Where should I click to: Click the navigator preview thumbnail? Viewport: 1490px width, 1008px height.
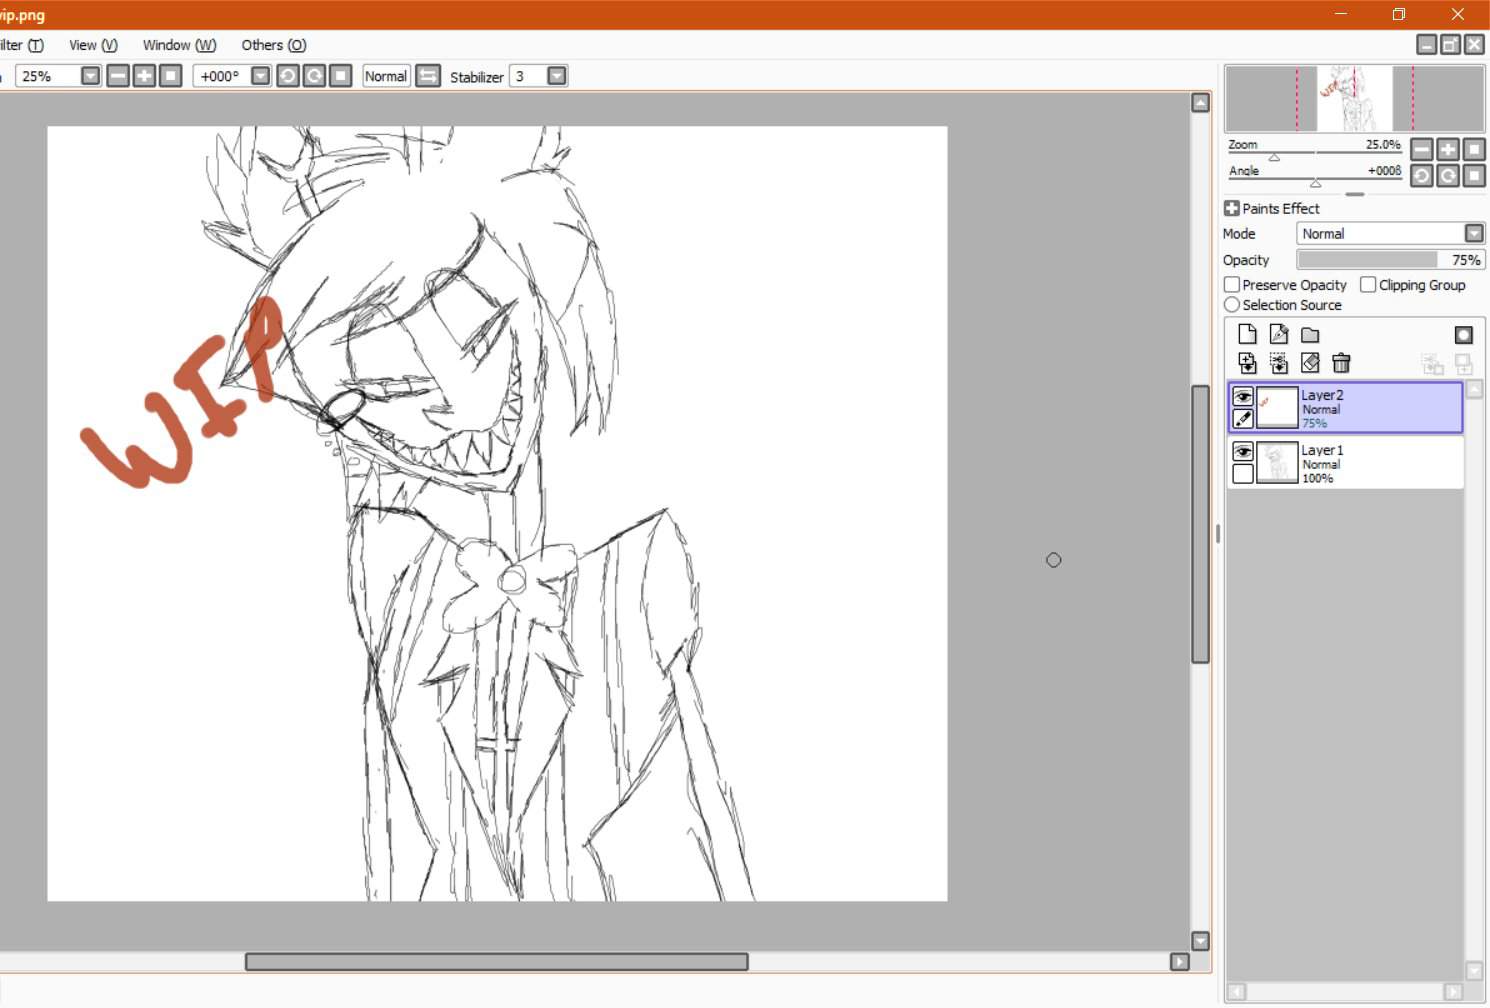click(1355, 98)
